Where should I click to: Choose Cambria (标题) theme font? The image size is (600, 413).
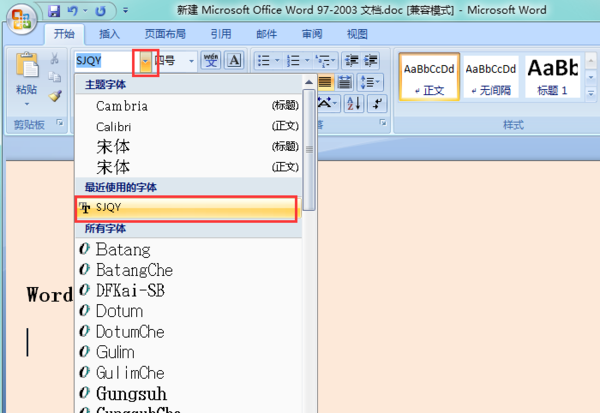[188, 106]
